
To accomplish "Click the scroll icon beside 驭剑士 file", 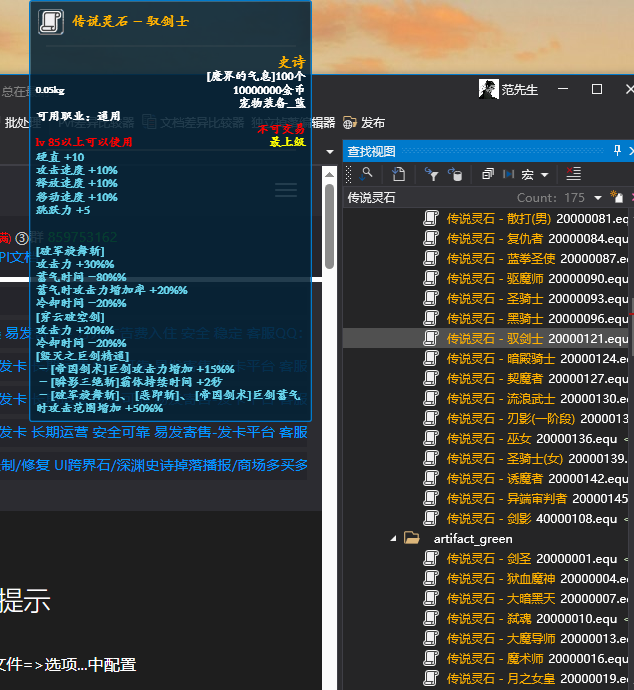I will point(431,338).
